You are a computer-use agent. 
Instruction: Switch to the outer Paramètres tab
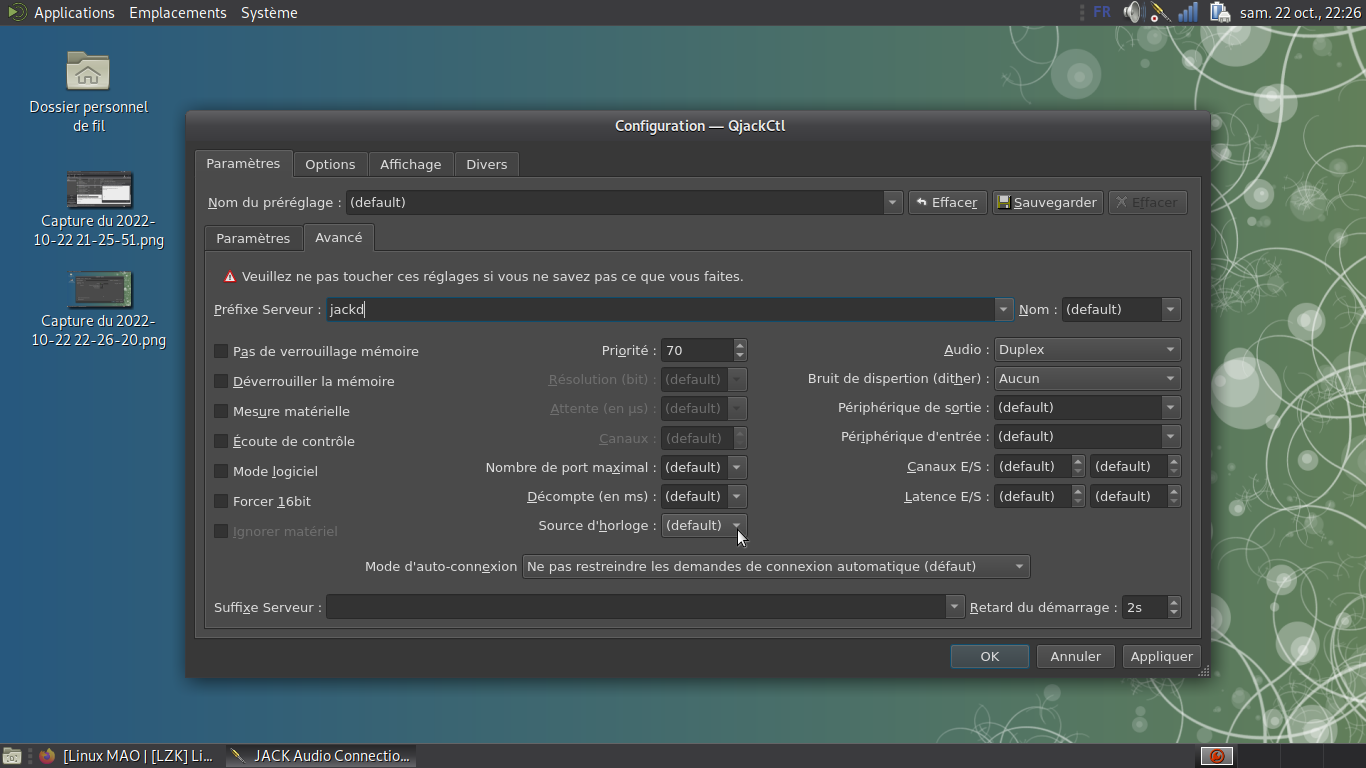tap(244, 164)
